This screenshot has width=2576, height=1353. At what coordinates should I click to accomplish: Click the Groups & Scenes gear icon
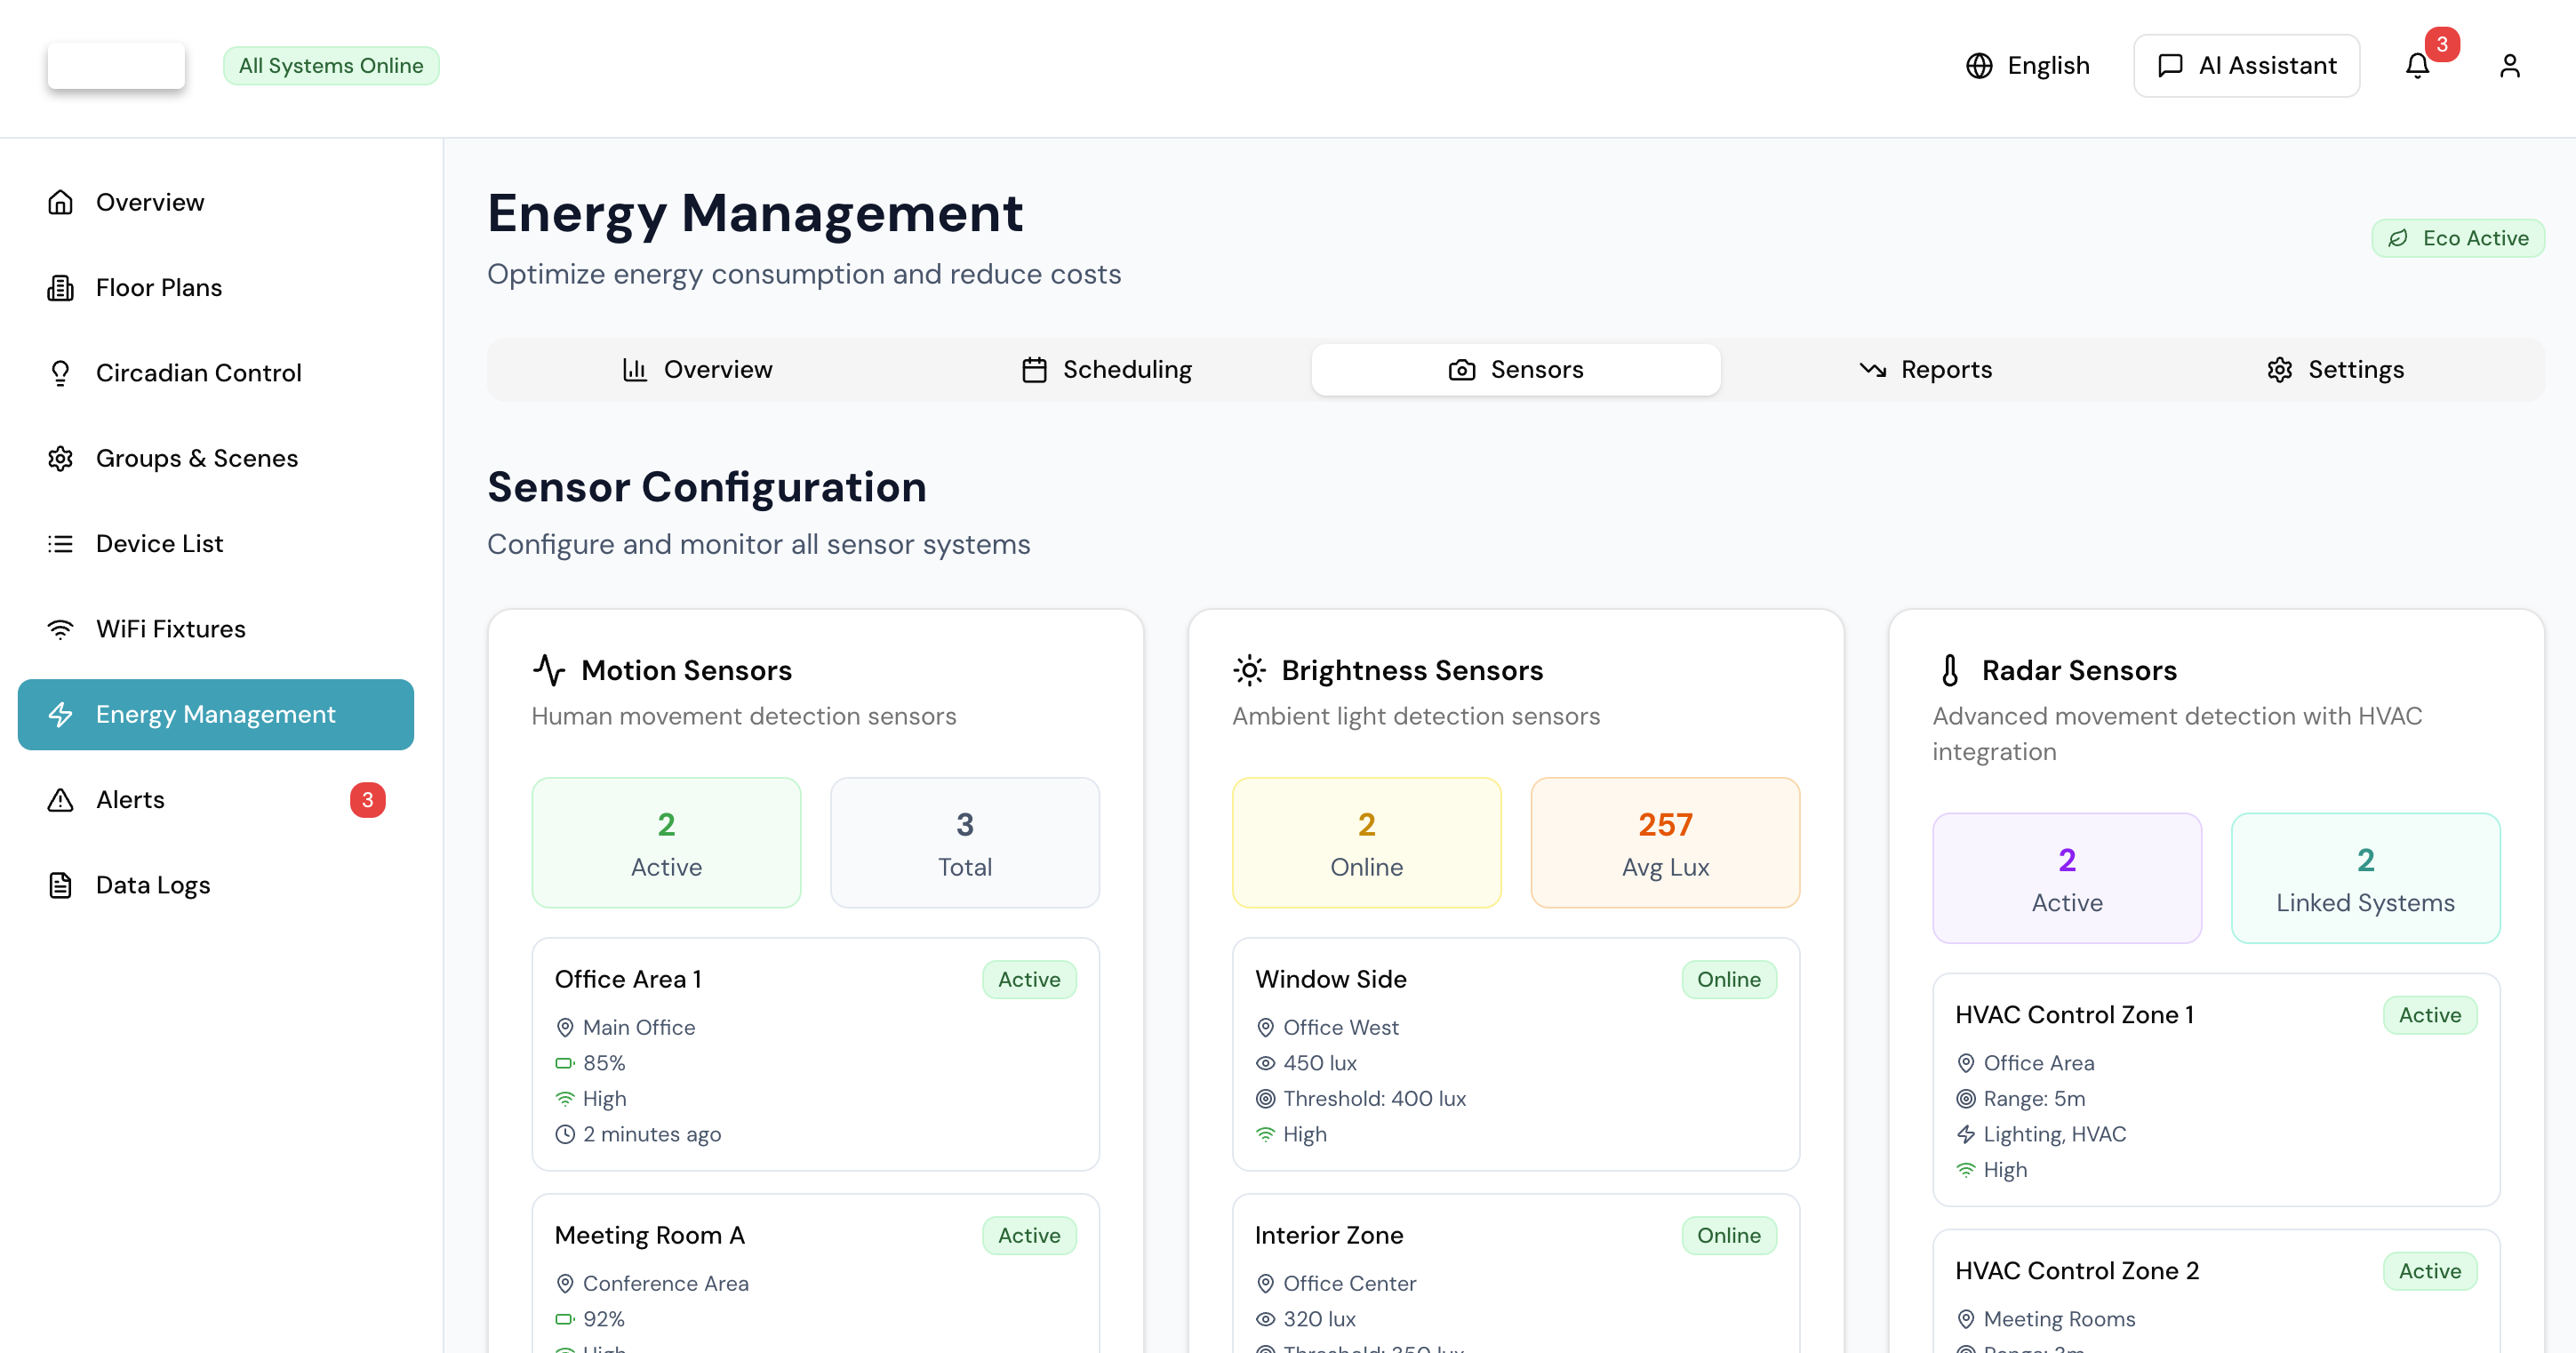click(61, 458)
